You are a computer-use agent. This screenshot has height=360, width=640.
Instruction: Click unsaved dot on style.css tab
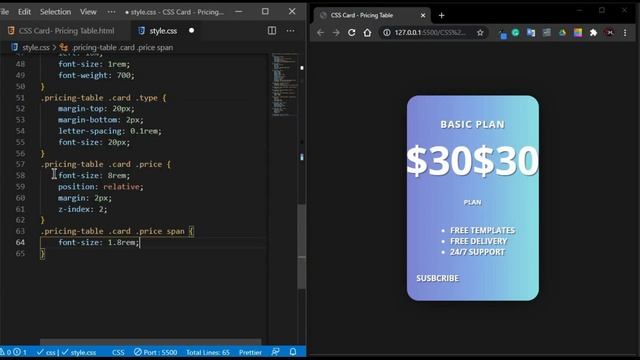coord(191,31)
